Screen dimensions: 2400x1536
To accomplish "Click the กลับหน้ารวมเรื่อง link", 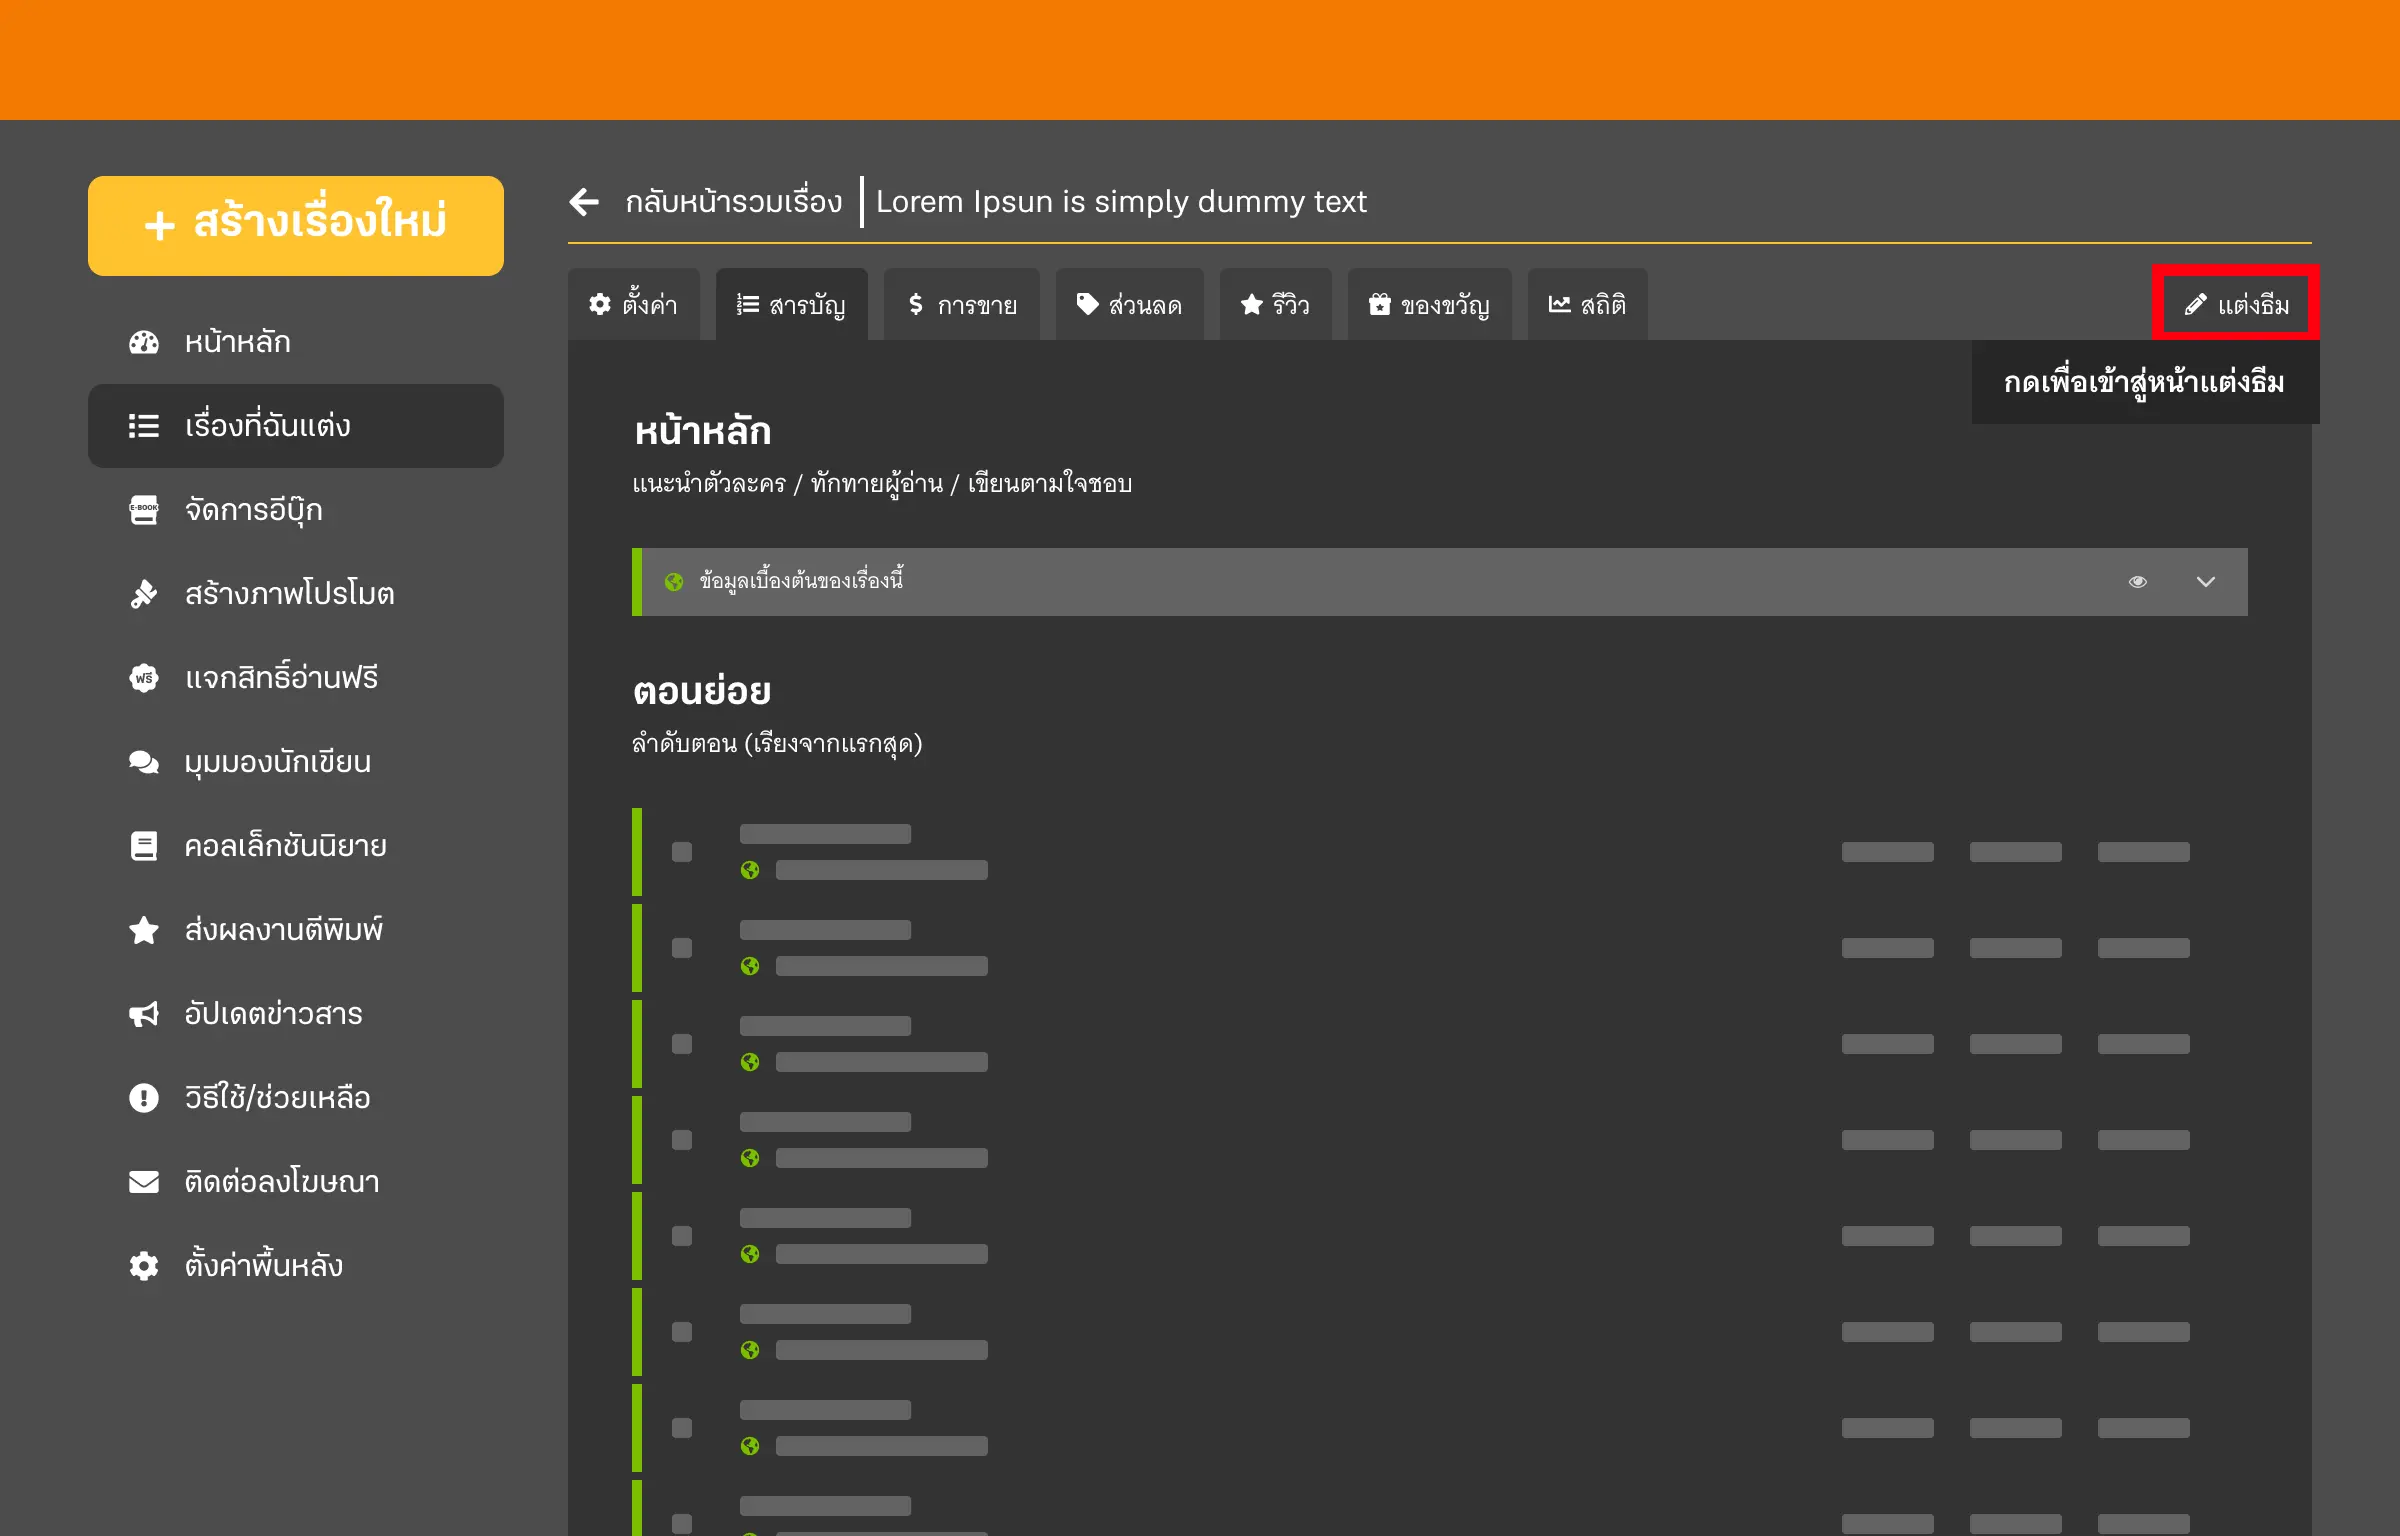I will (733, 202).
